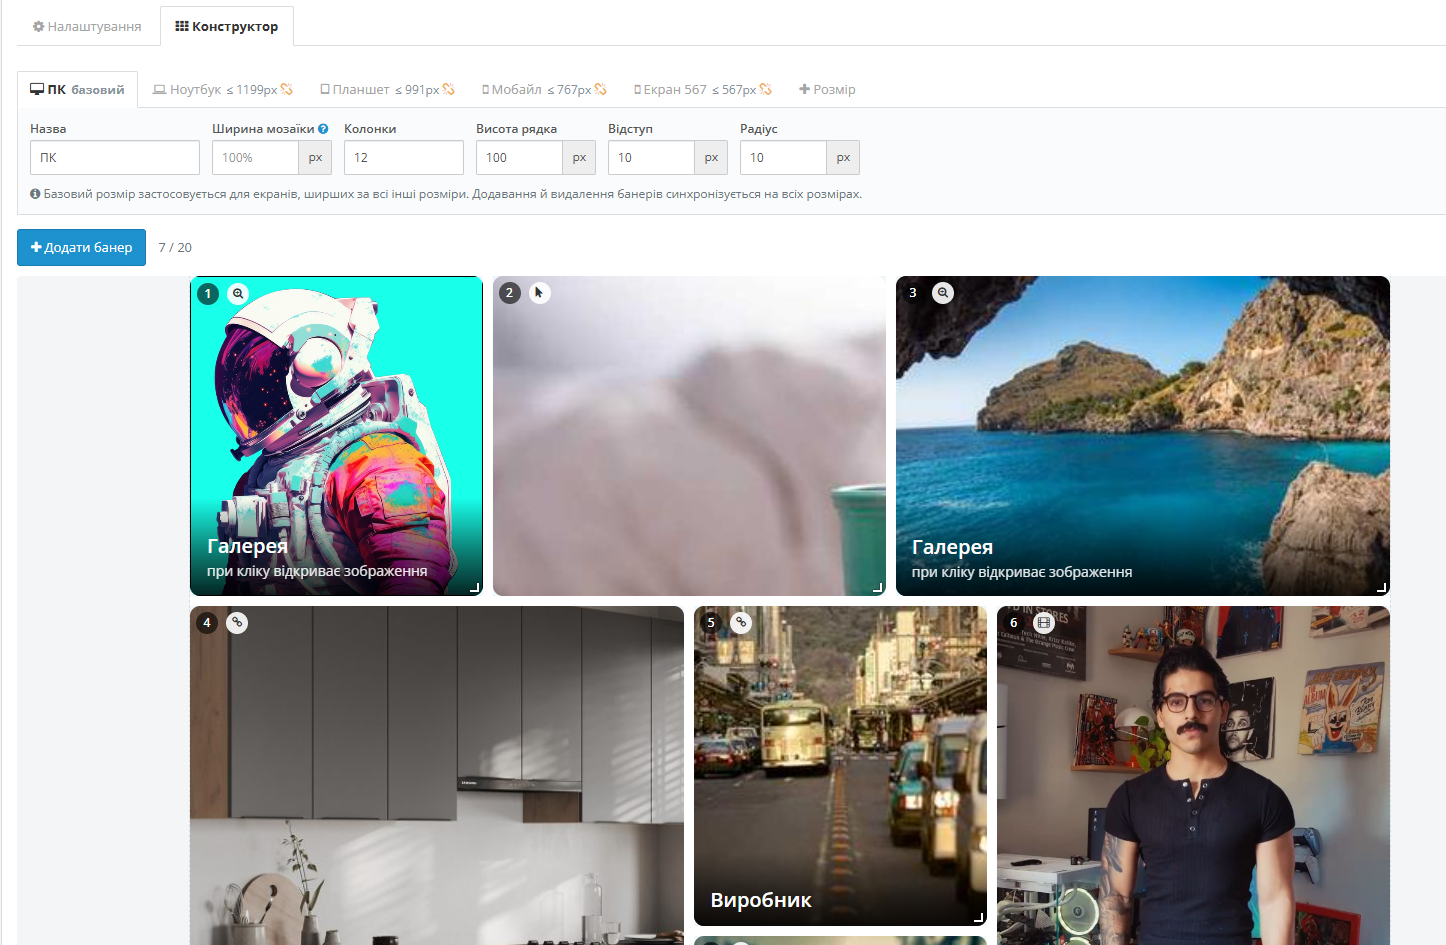Image resolution: width=1446 pixels, height=945 pixels.
Task: Click the cursor icon on banner 2
Action: pyautogui.click(x=539, y=293)
